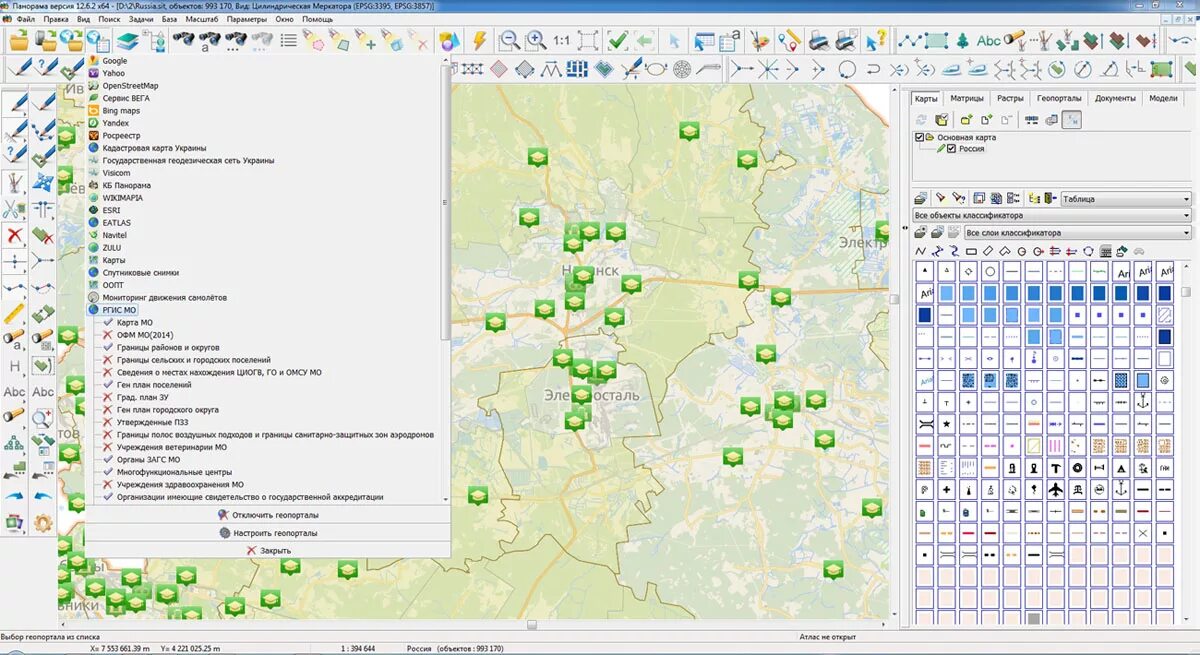1200x655 pixels.
Task: Switch to the Модели tab
Action: coord(1163,99)
